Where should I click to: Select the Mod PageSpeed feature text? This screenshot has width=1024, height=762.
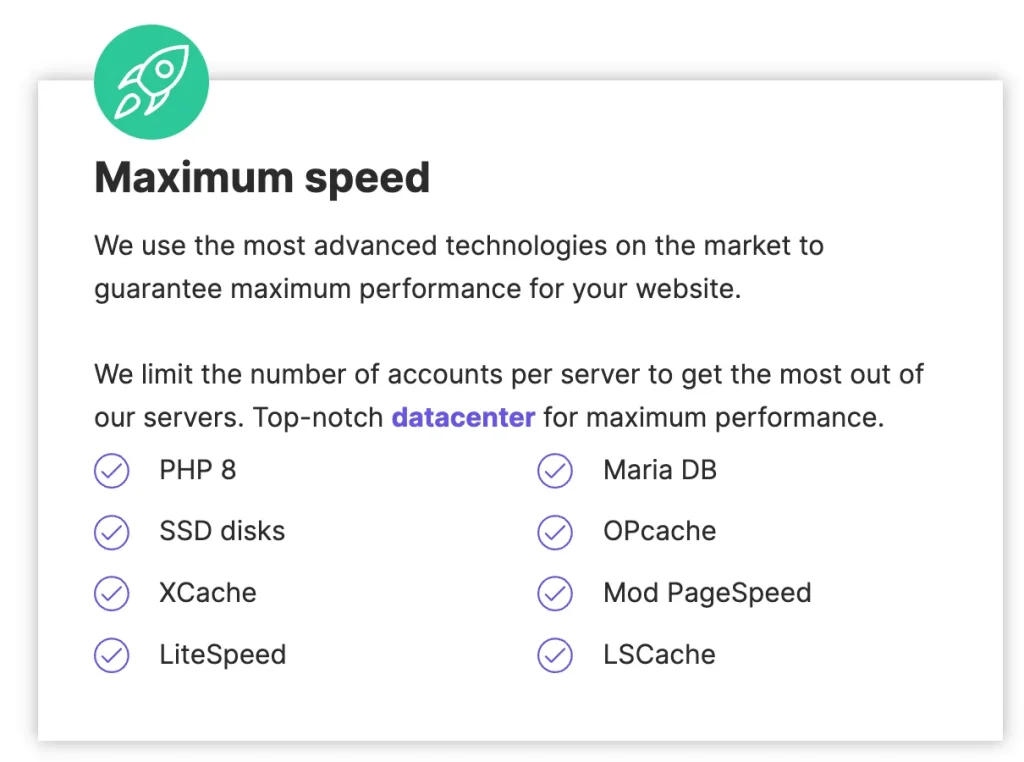pyautogui.click(x=707, y=593)
